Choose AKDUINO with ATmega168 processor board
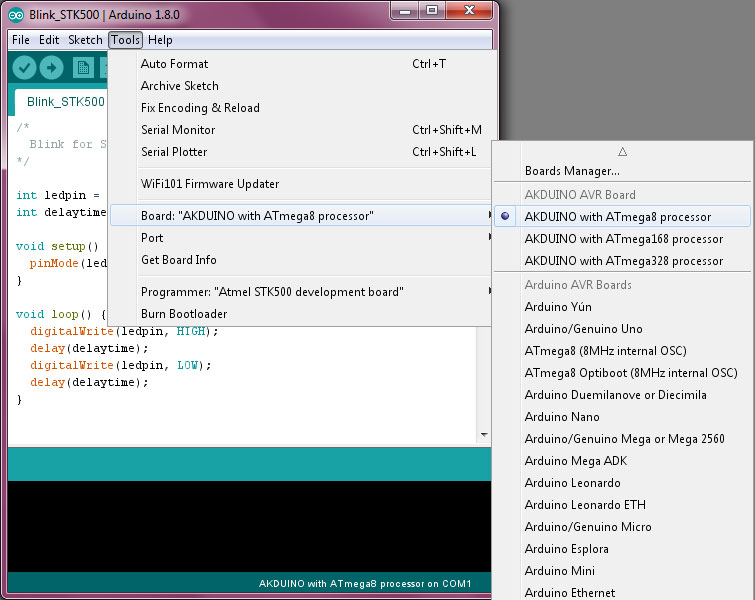The width and height of the screenshot is (755, 600). [x=623, y=239]
